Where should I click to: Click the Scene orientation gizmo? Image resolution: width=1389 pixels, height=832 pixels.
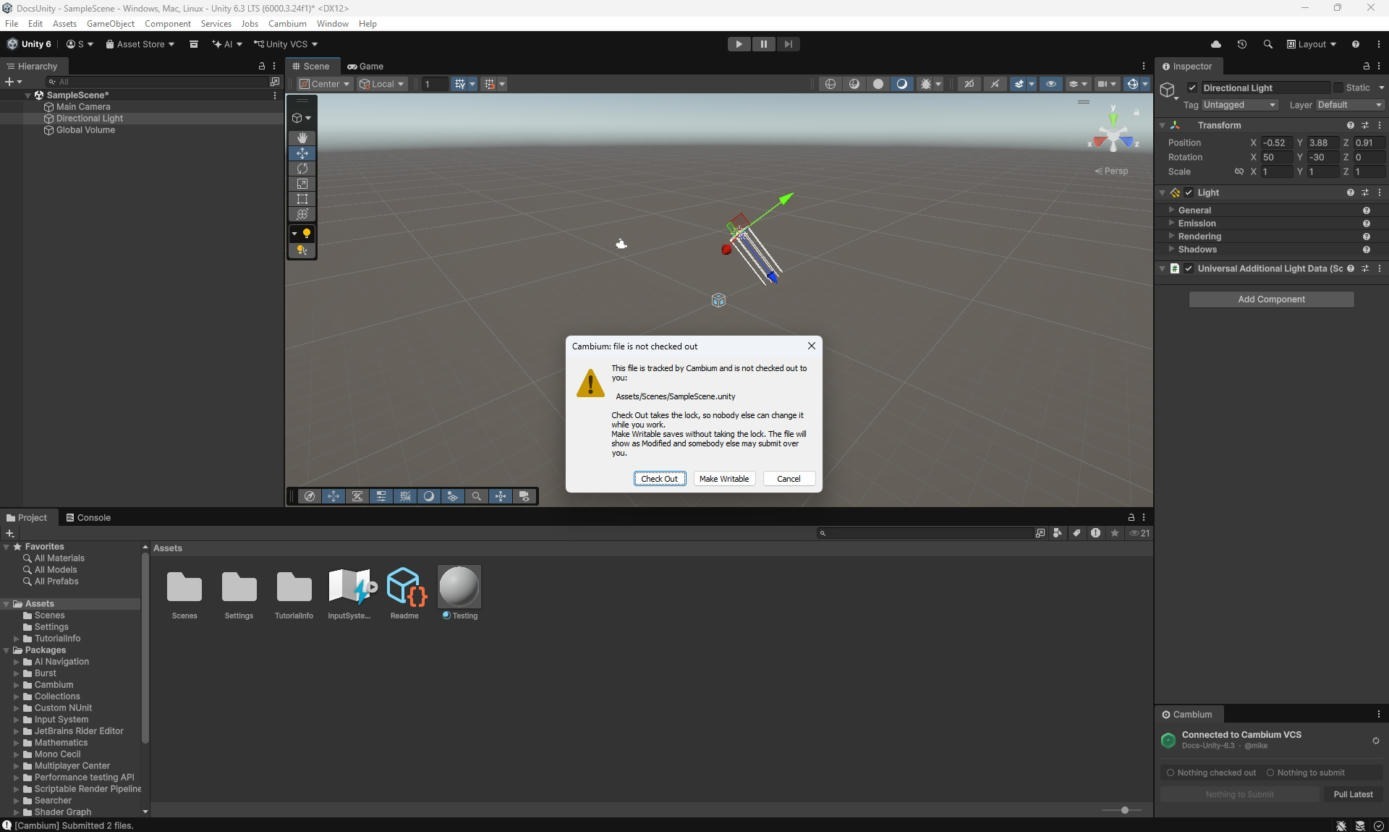point(1113,131)
